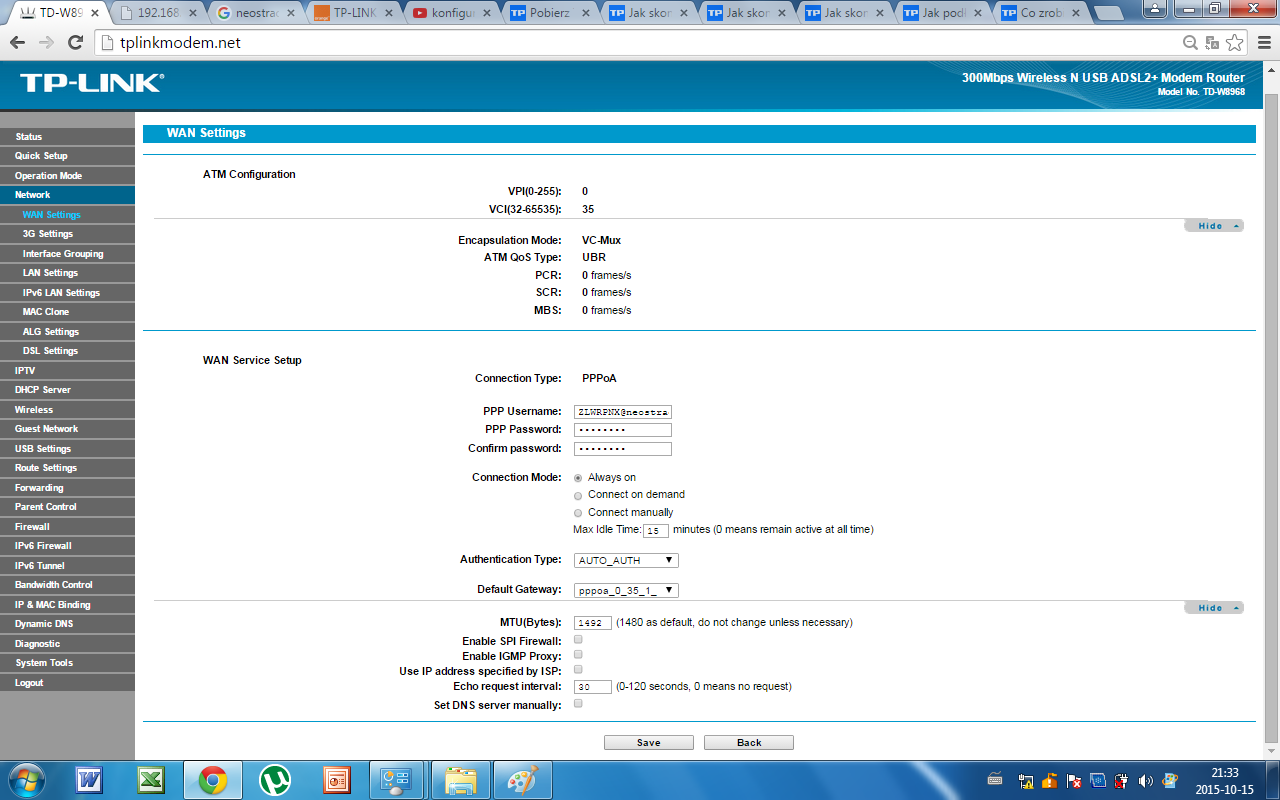This screenshot has height=800, width=1280.
Task: Tick Set DNS server manually checkbox
Action: point(578,704)
